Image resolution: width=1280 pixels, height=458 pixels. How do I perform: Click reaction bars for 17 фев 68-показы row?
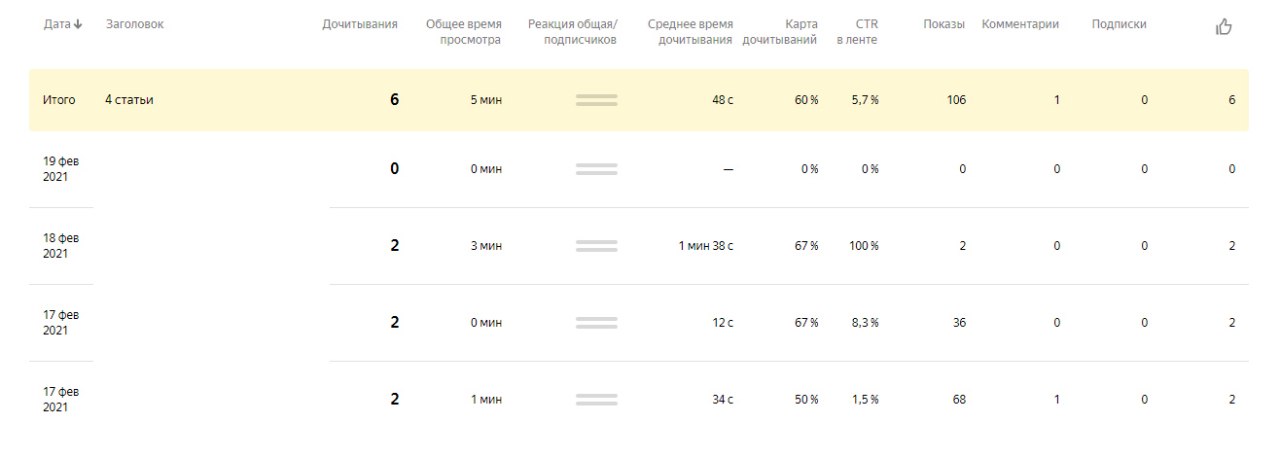pyautogui.click(x=596, y=400)
